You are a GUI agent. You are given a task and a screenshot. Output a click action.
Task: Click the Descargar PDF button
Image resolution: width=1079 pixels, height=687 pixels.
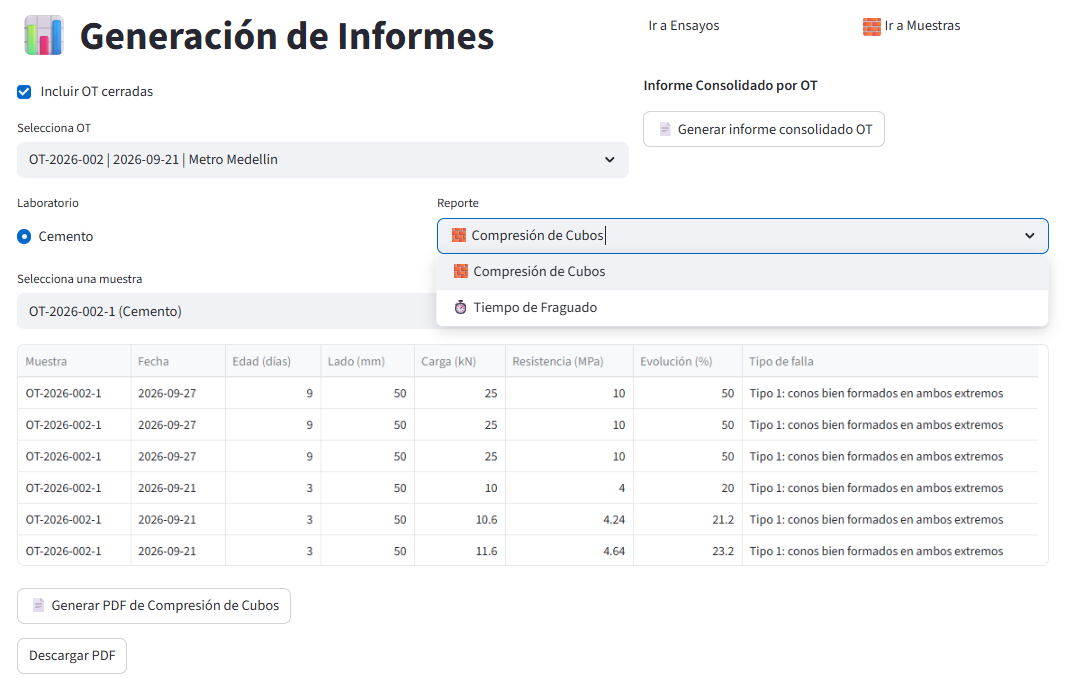pyautogui.click(x=72, y=656)
